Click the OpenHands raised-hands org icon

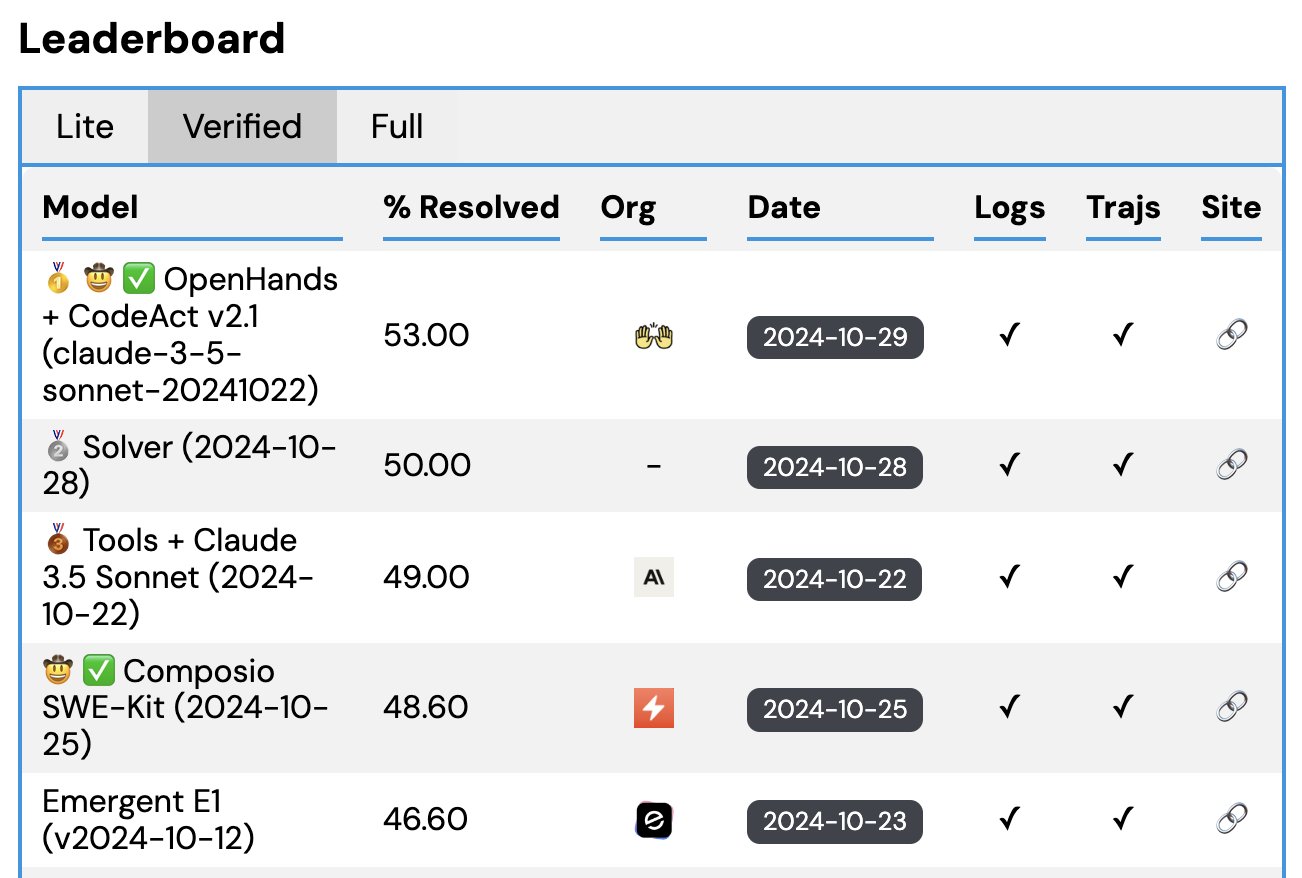654,336
